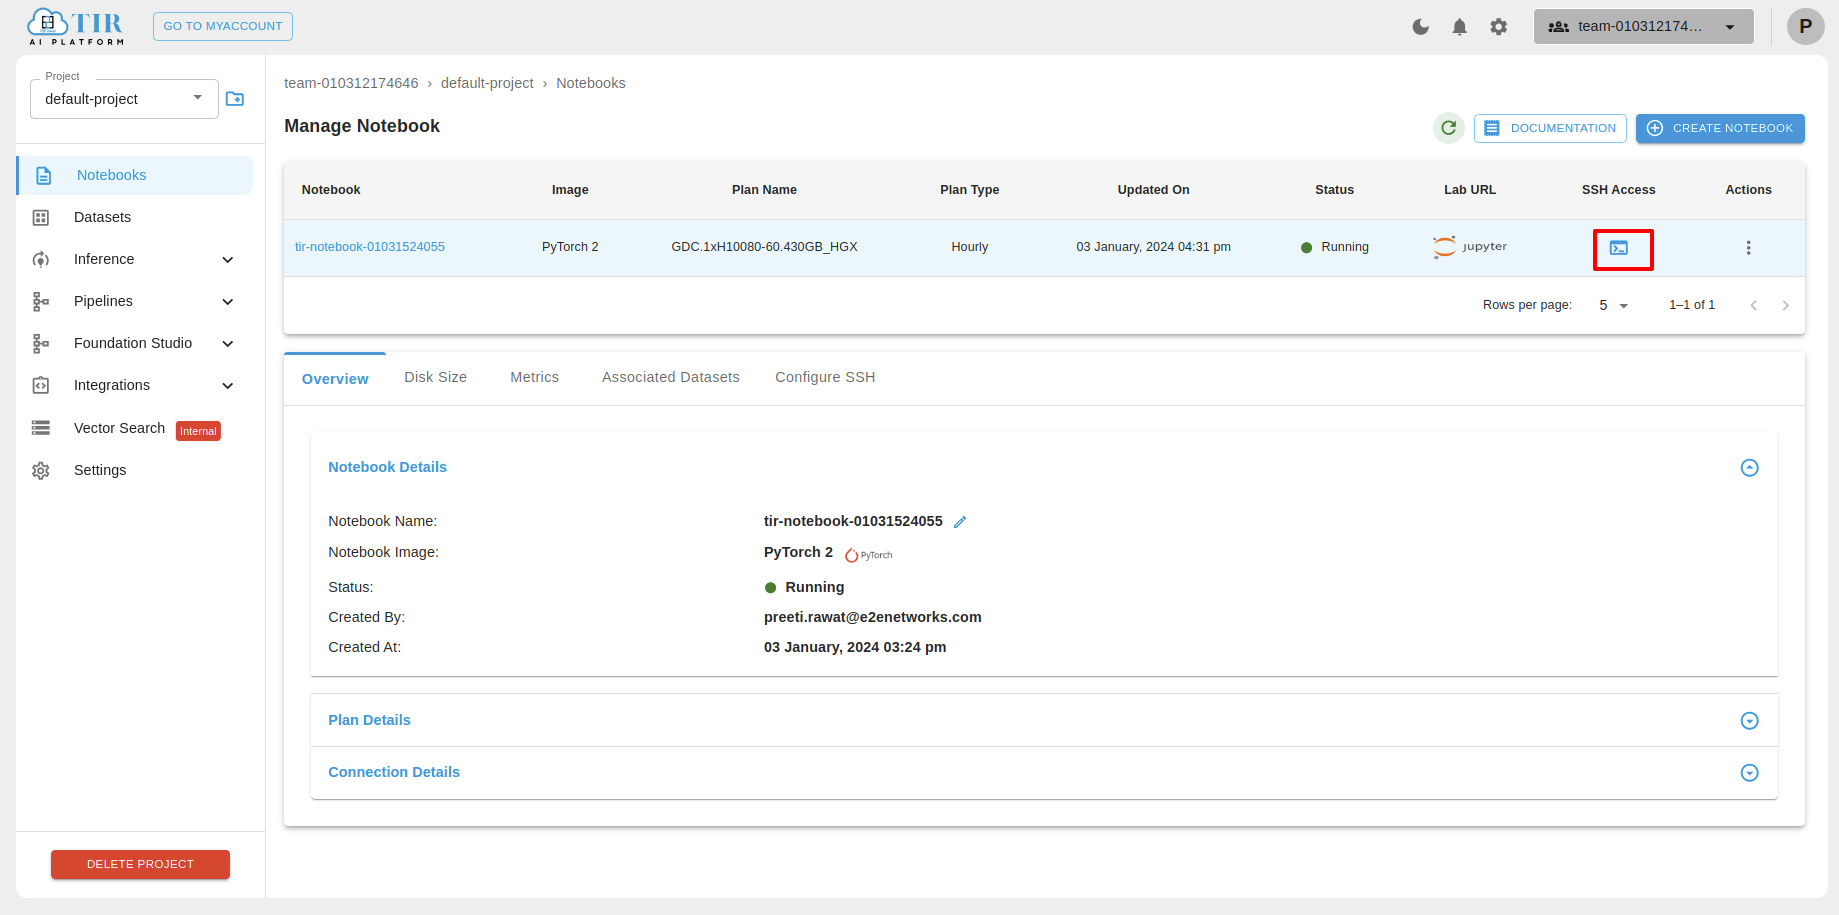Click the creator email preeti.rawat@e2enetworks.com
Screen dimensions: 1839x915
872,617
